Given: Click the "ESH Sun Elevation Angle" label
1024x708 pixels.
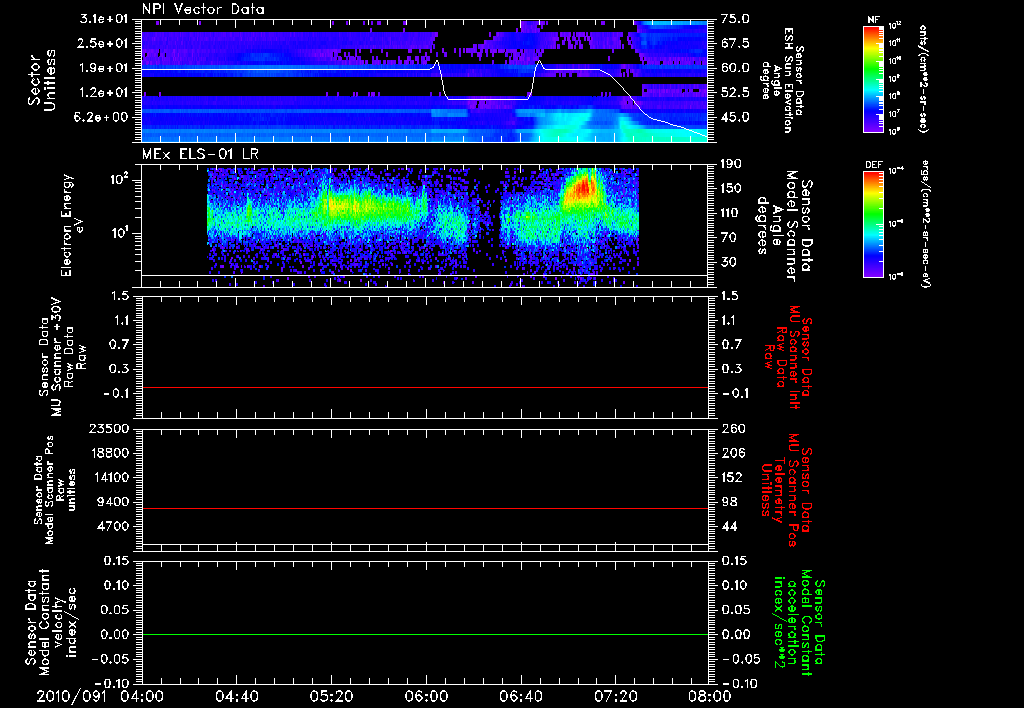Looking at the screenshot, I should click(x=782, y=80).
